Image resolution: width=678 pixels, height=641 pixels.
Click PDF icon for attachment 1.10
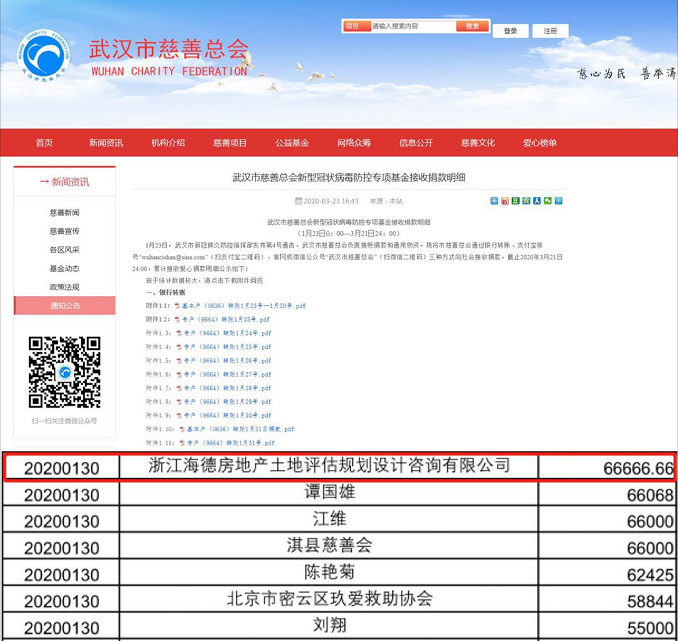(x=182, y=429)
